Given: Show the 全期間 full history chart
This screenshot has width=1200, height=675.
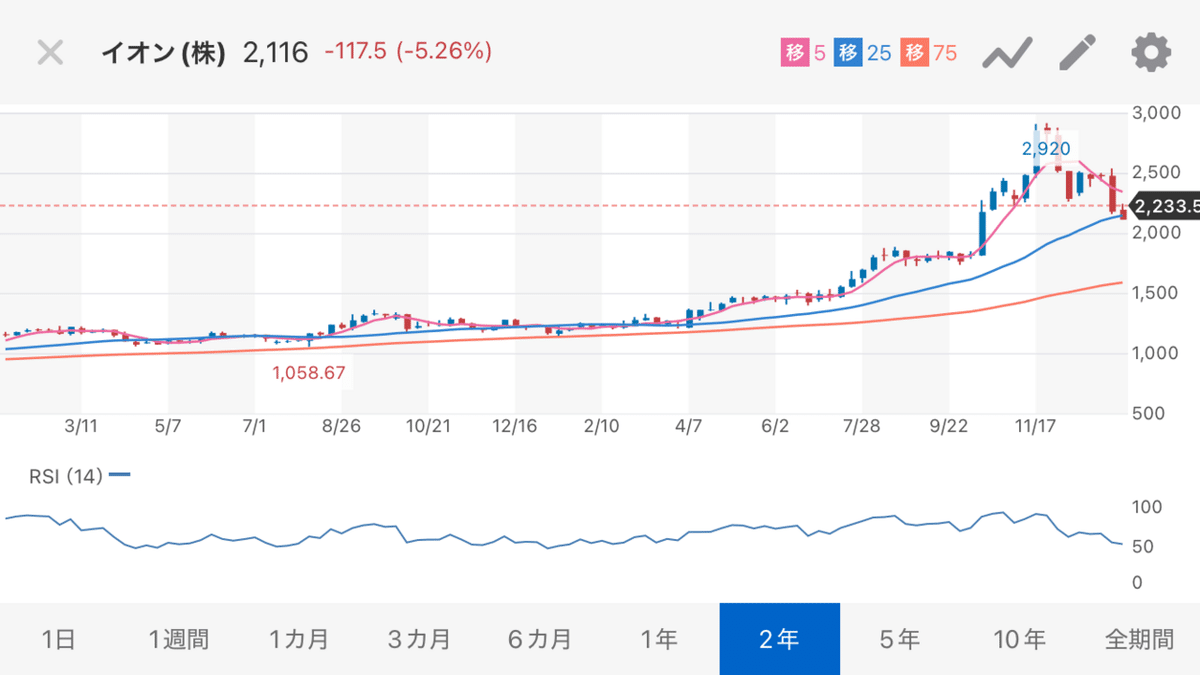Looking at the screenshot, I should point(1139,637).
